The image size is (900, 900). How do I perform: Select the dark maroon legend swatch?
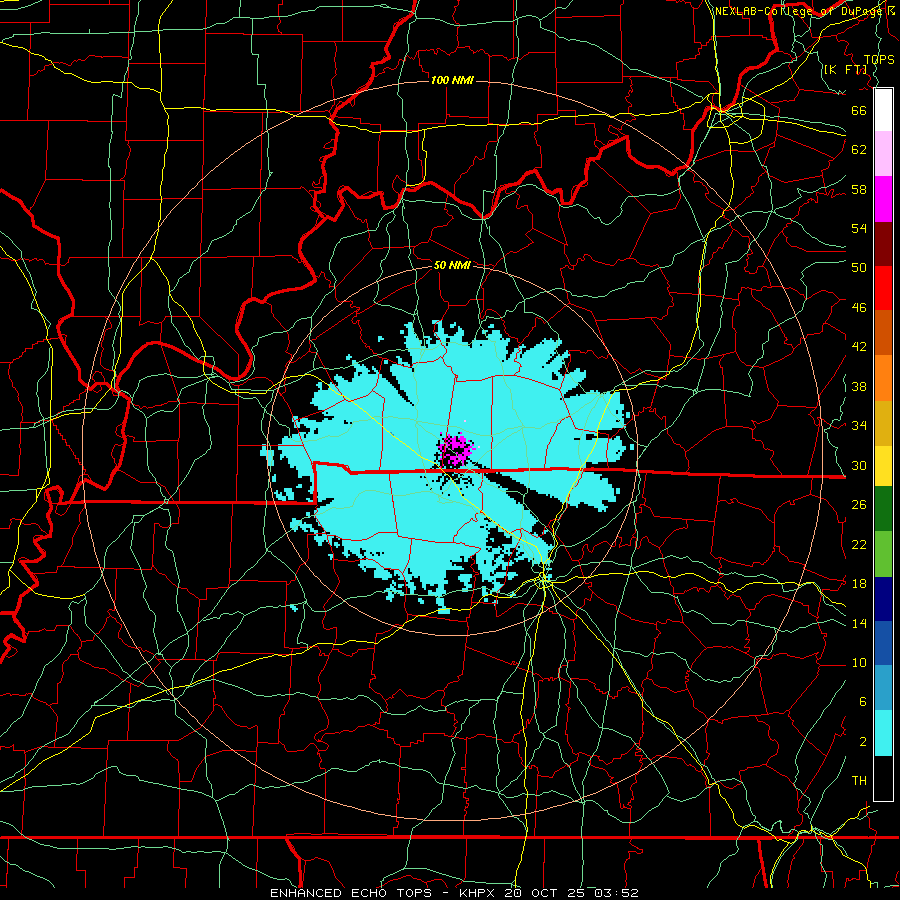(883, 244)
